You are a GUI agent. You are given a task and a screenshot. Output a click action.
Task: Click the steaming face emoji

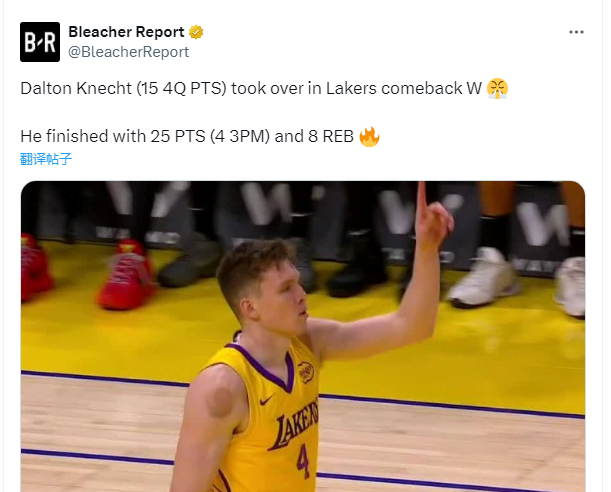497,89
